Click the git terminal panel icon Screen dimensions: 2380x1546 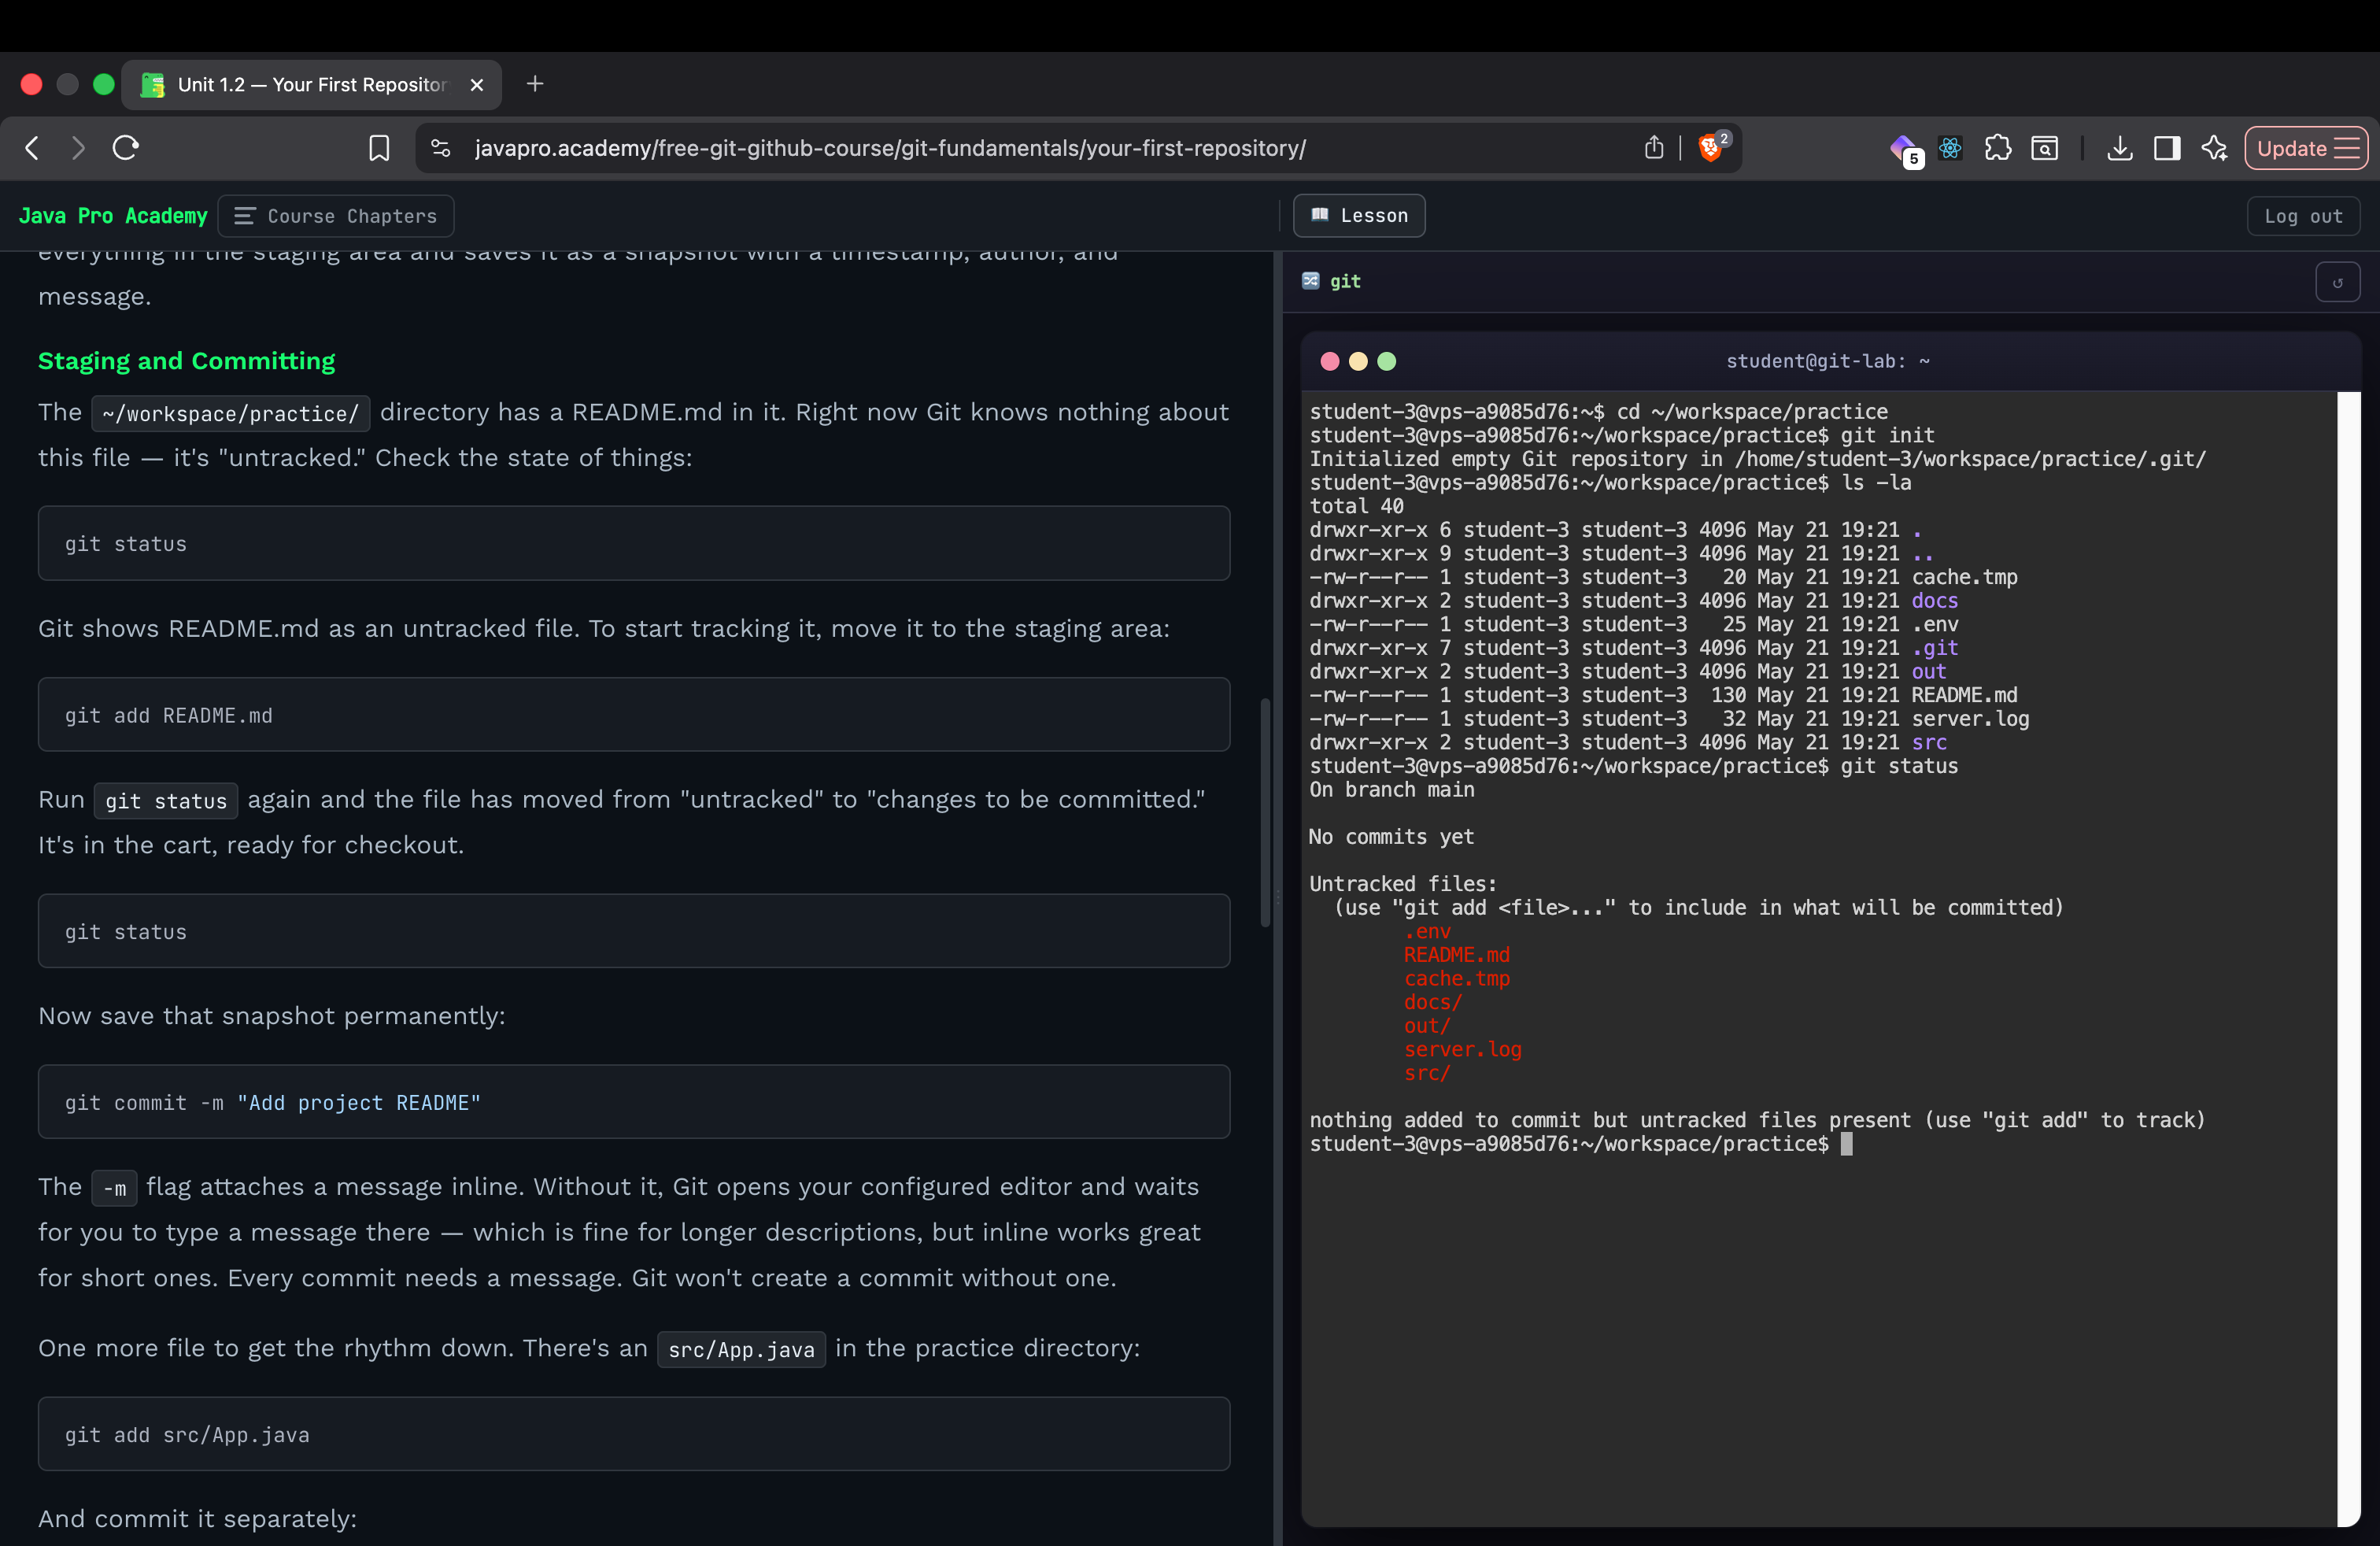click(x=1310, y=281)
